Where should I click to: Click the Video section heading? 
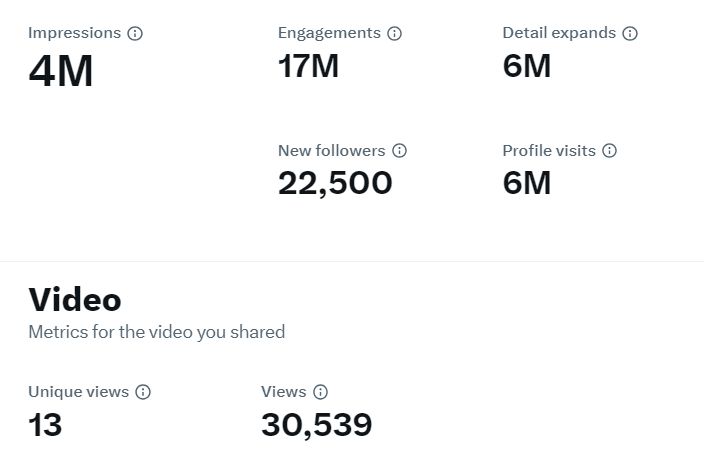[x=75, y=300]
